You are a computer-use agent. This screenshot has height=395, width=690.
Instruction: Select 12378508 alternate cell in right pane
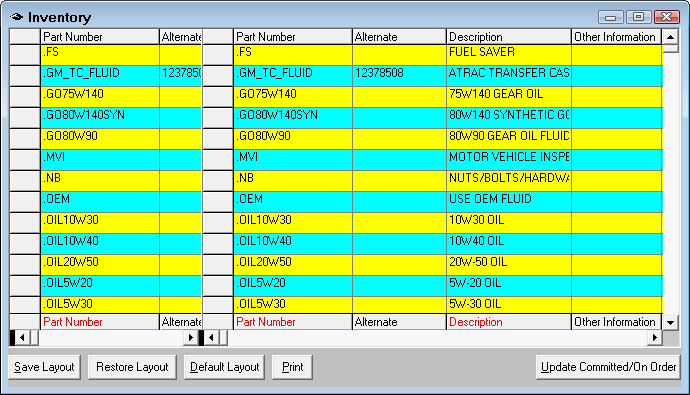click(399, 76)
